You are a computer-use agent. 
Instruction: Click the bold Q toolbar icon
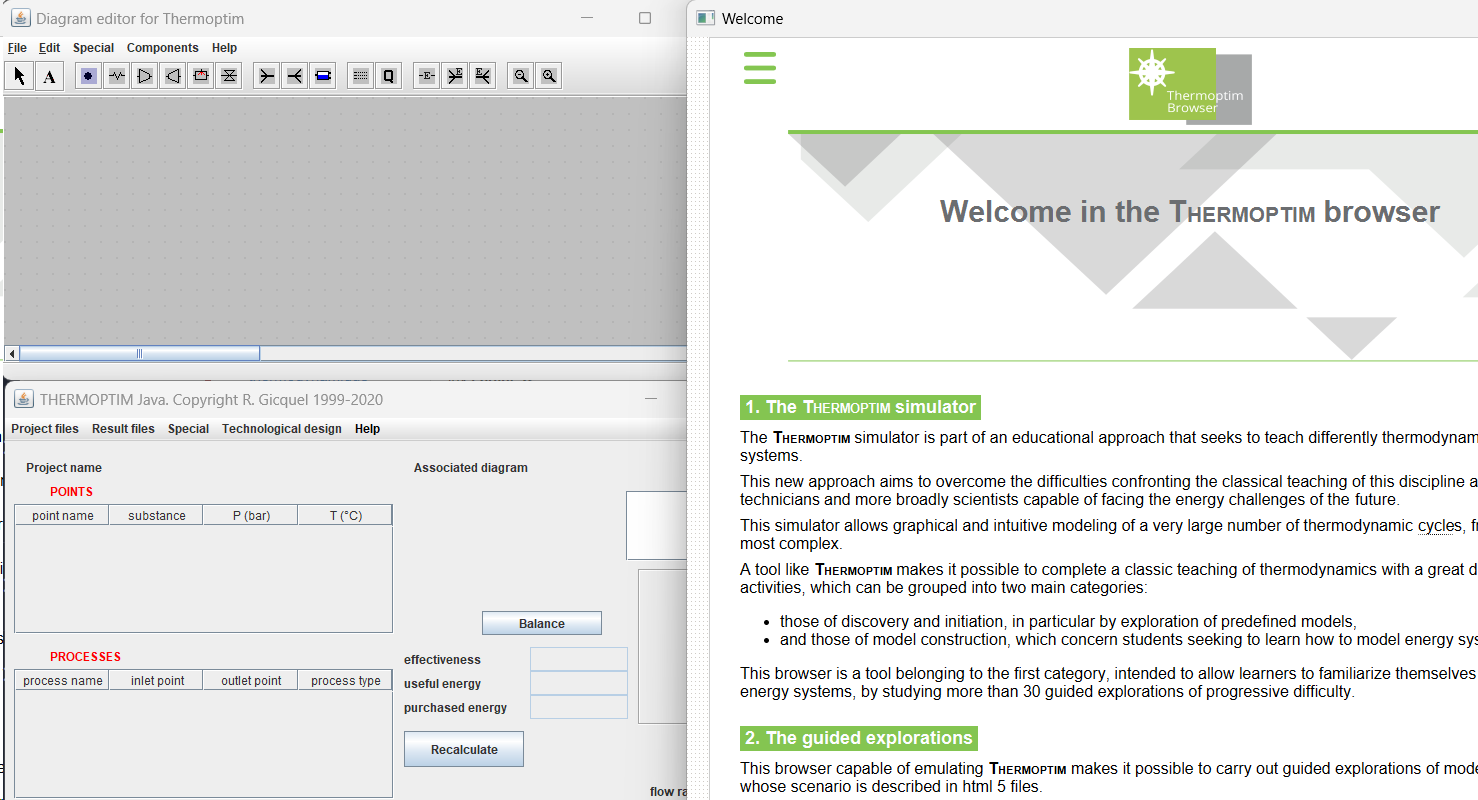[x=389, y=76]
